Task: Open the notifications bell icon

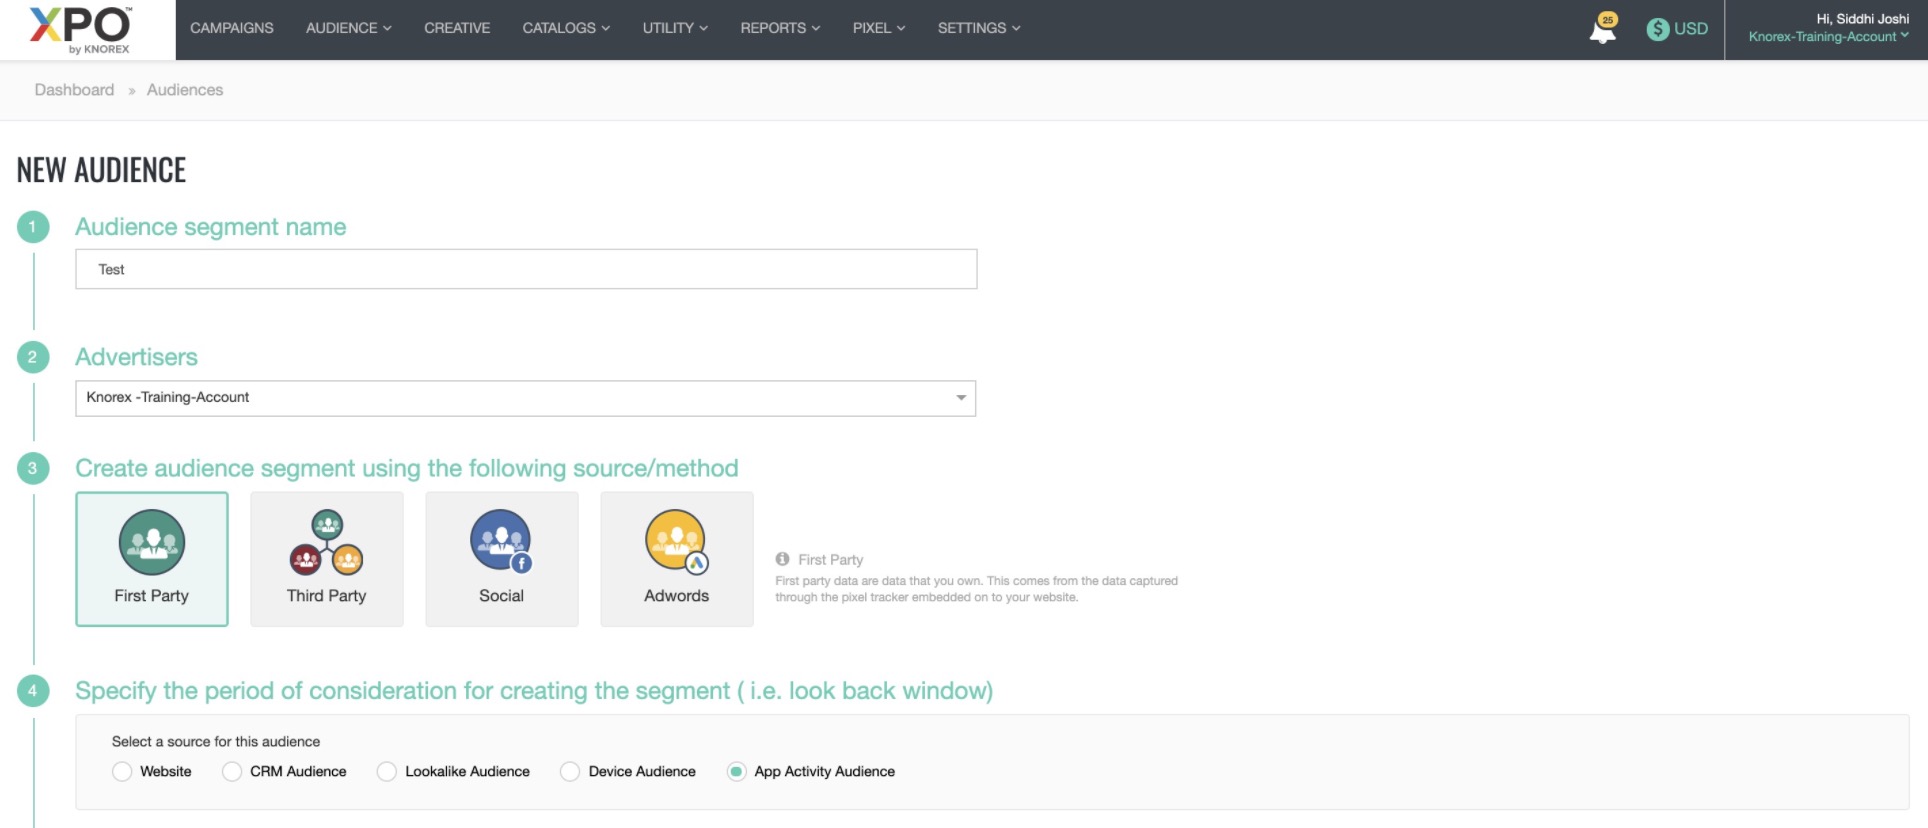Action: [x=1602, y=30]
